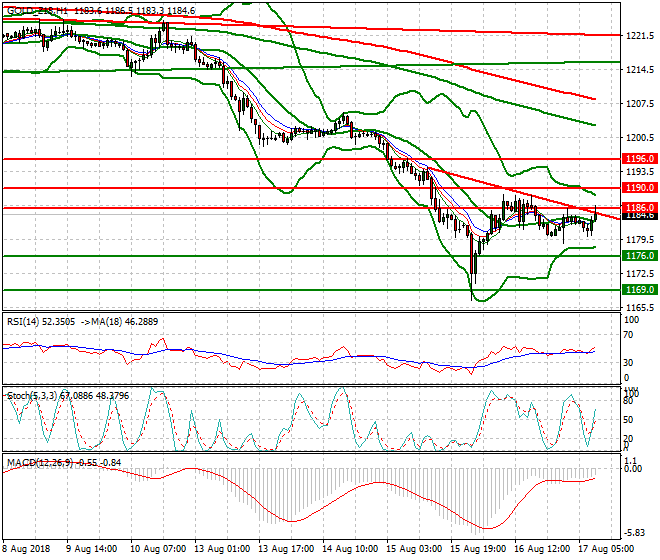
Task: Click the 1214.5 price axis value
Action: click(640, 70)
